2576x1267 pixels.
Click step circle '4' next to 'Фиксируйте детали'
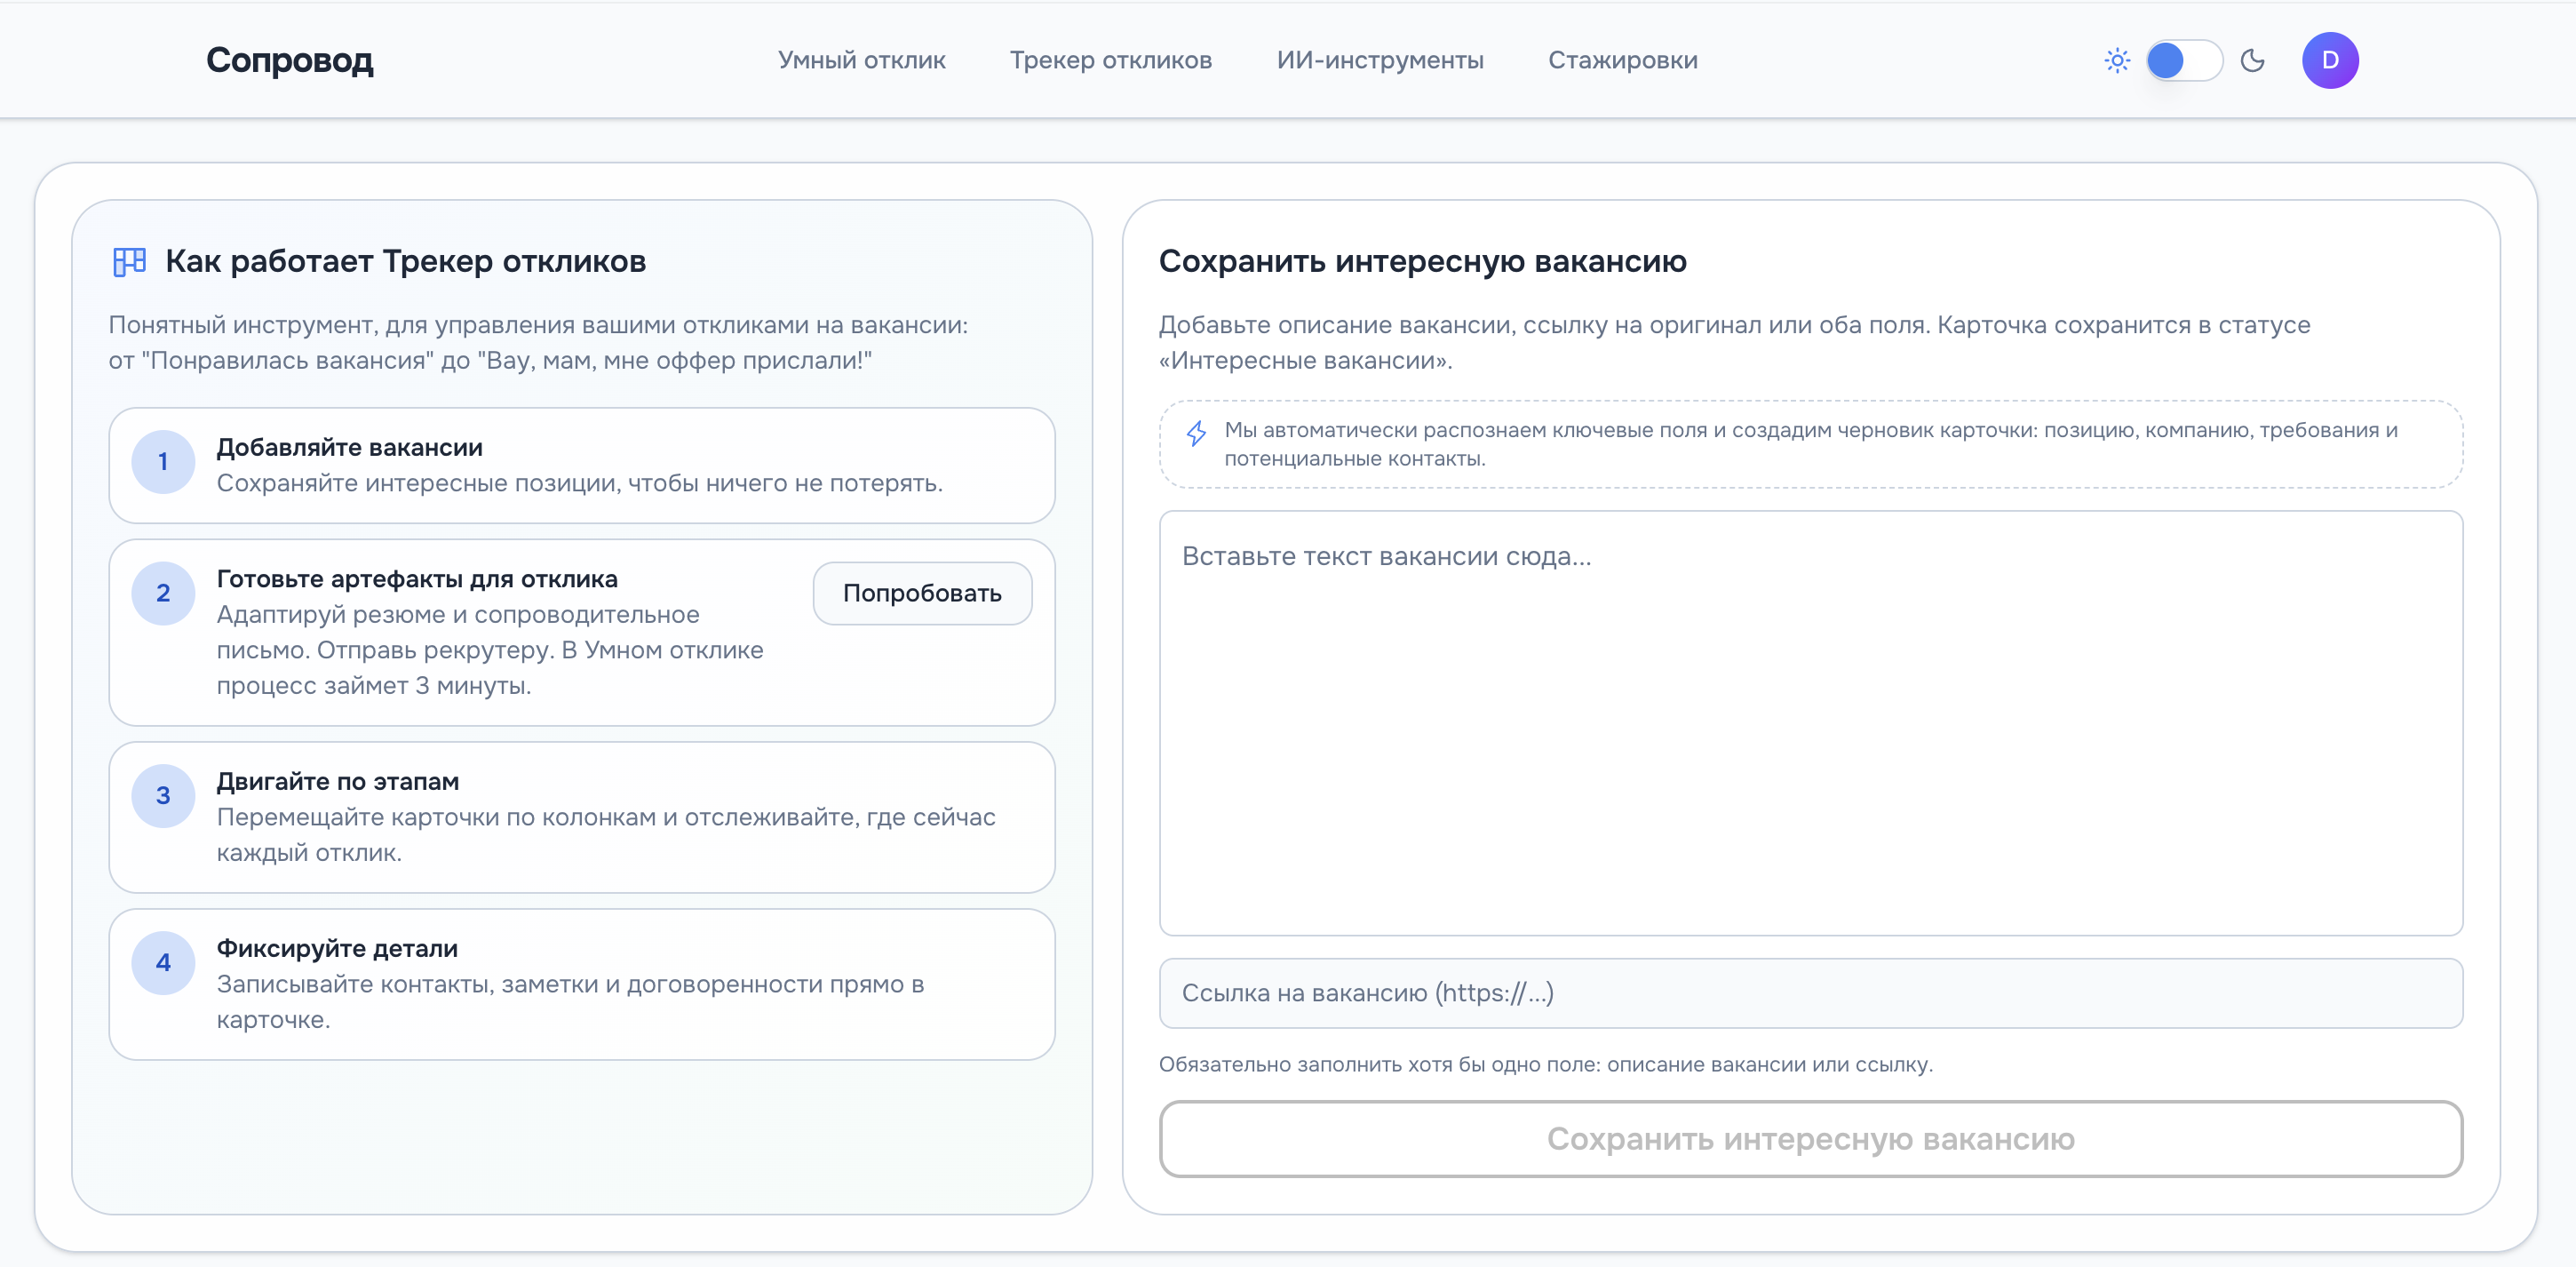(x=163, y=963)
